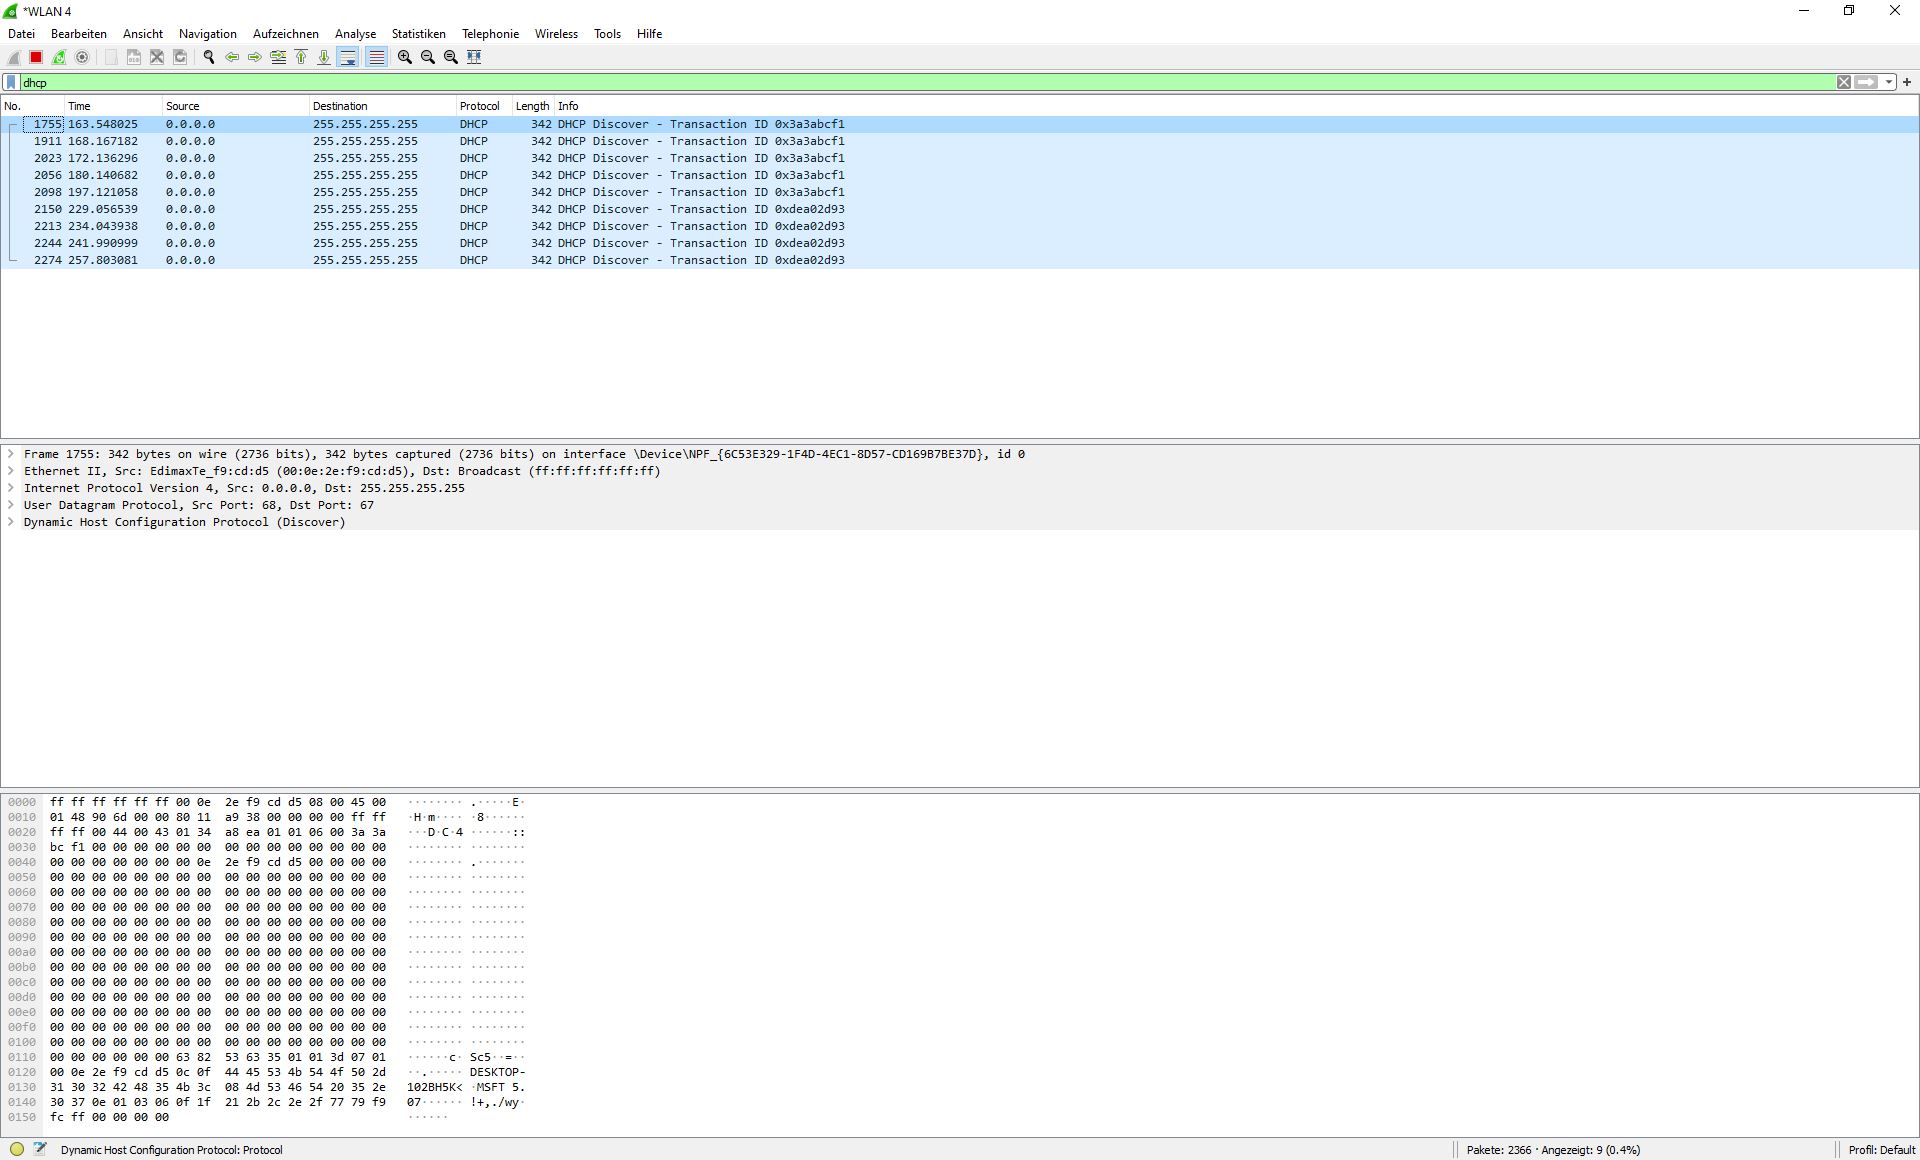Screen dimensions: 1920x1160
Task: Zoom in on the packet list
Action: [405, 57]
